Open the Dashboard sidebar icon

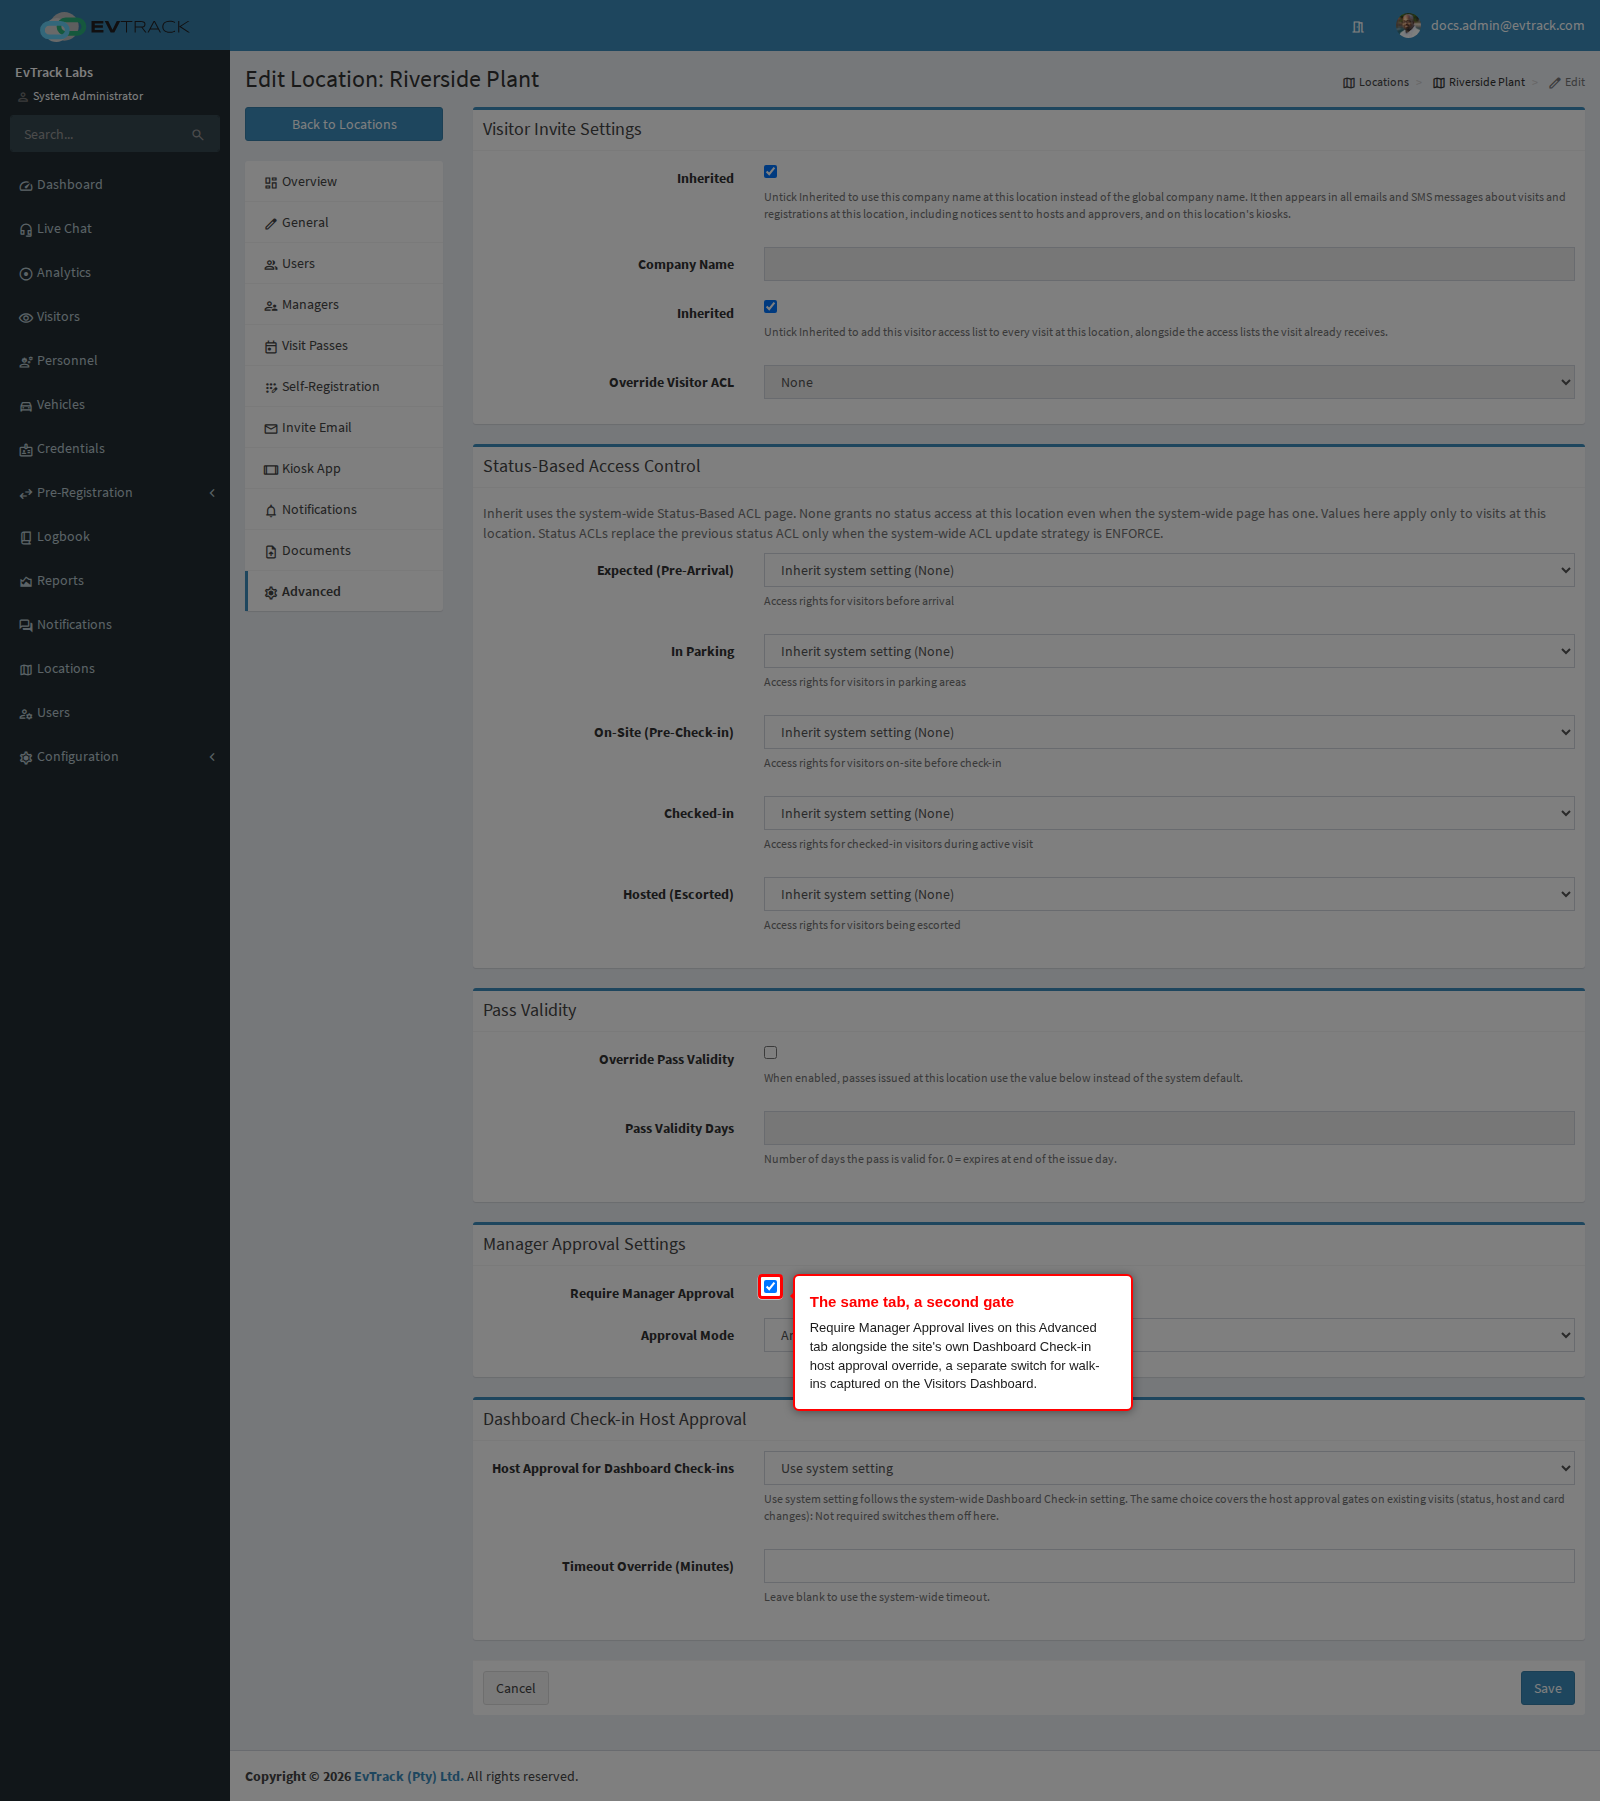(26, 186)
